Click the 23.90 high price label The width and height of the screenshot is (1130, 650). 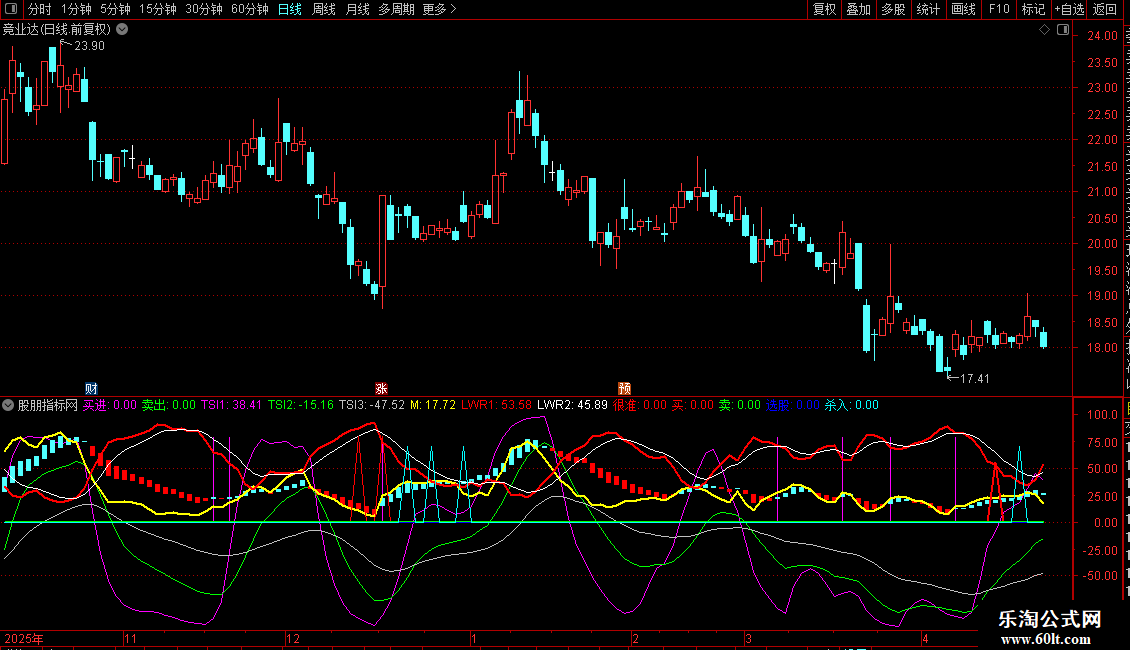pyautogui.click(x=89, y=46)
